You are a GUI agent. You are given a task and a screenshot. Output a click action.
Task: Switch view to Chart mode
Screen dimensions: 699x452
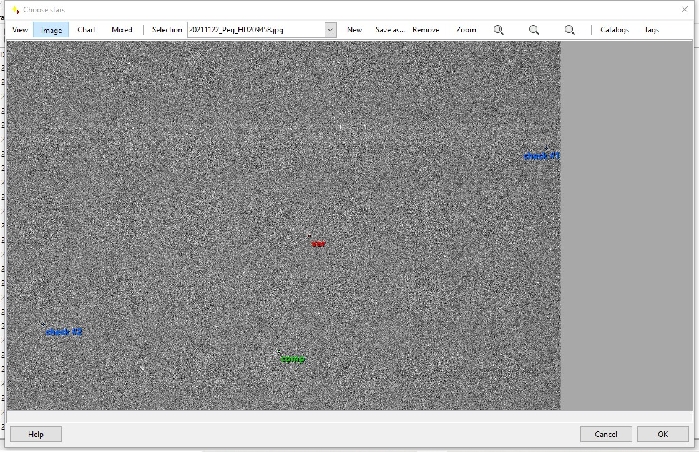(x=86, y=30)
